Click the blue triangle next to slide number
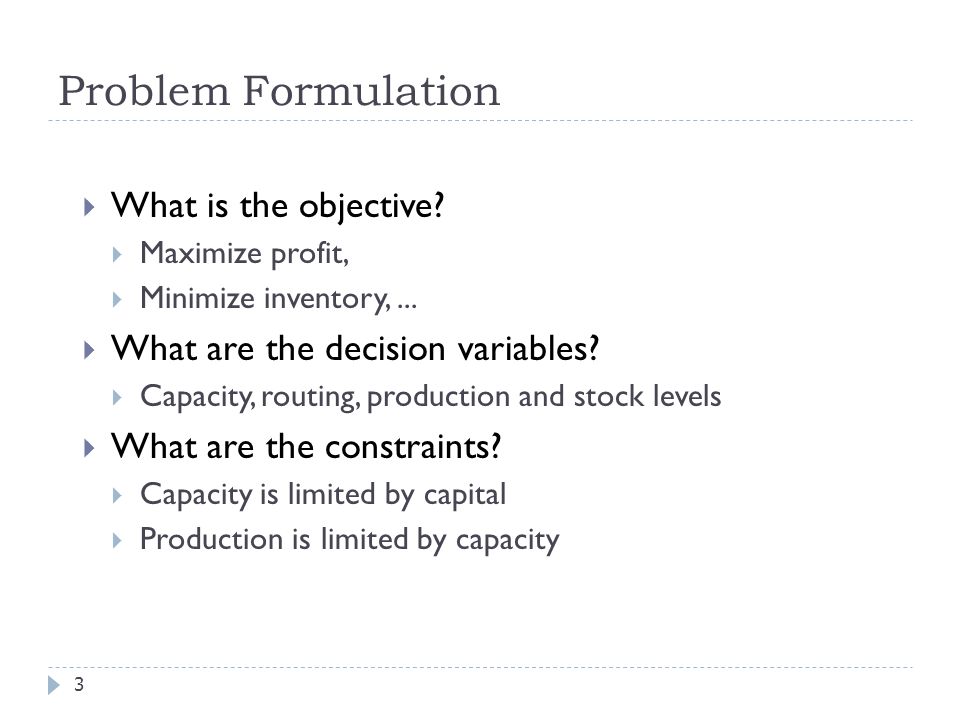 pyautogui.click(x=54, y=685)
